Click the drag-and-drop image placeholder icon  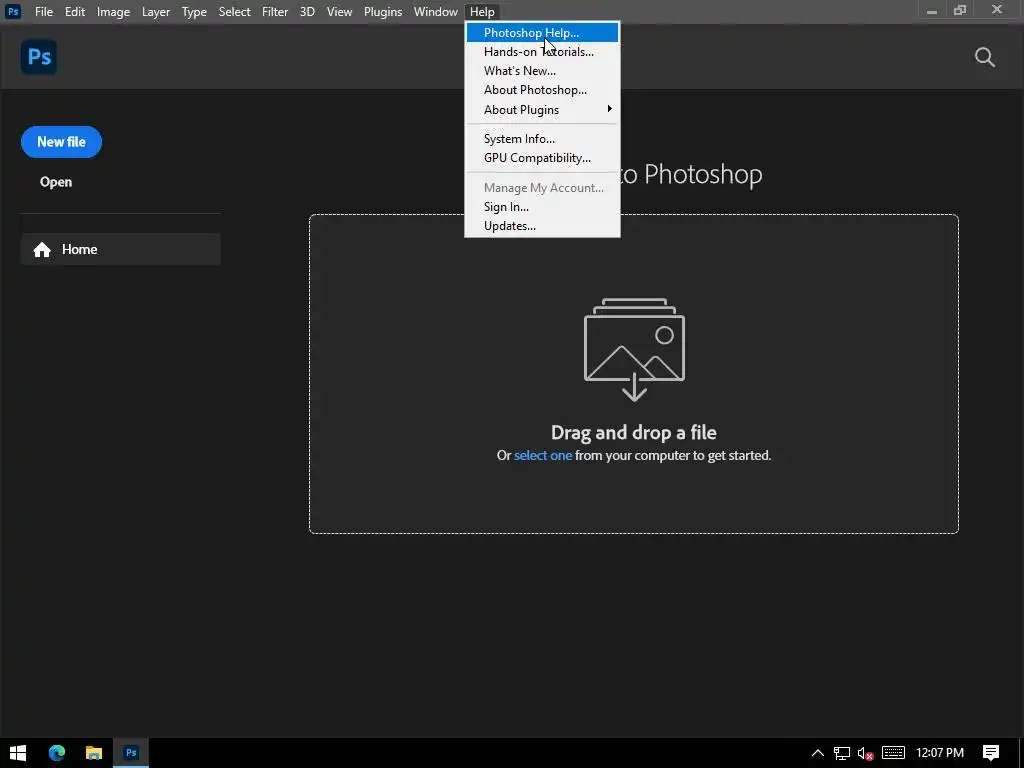[634, 349]
